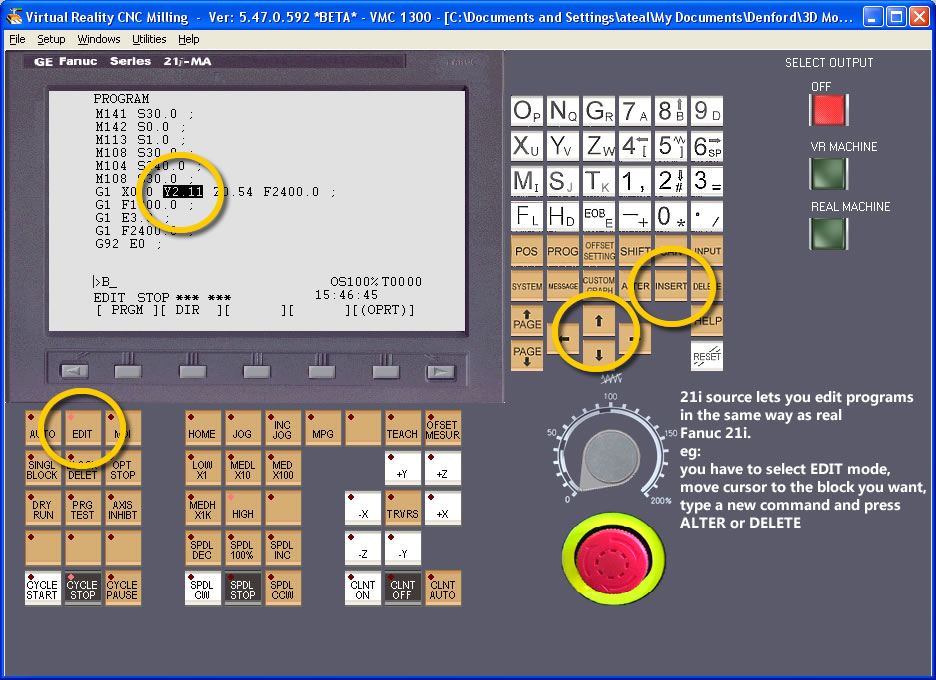
Task: Click the SPDL STOP button
Action: 242,588
